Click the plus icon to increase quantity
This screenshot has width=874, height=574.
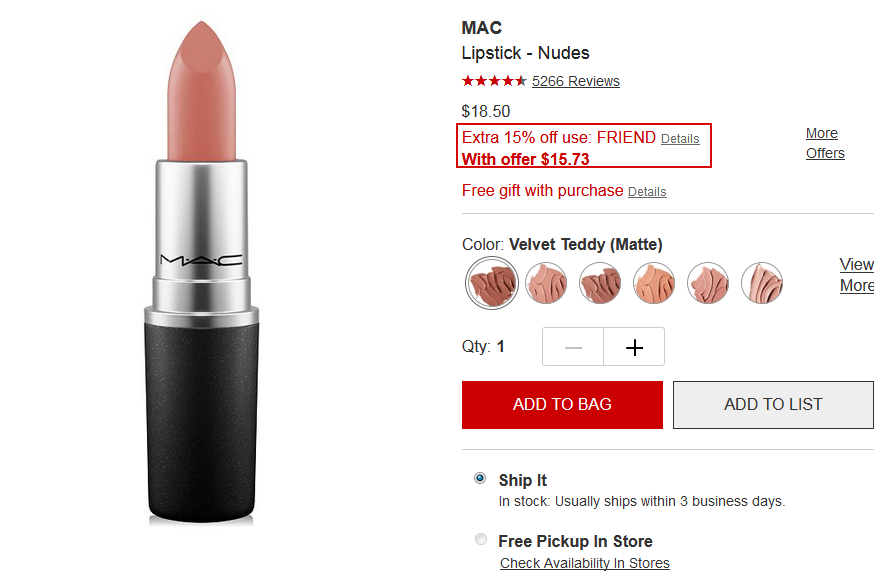pyautogui.click(x=634, y=347)
